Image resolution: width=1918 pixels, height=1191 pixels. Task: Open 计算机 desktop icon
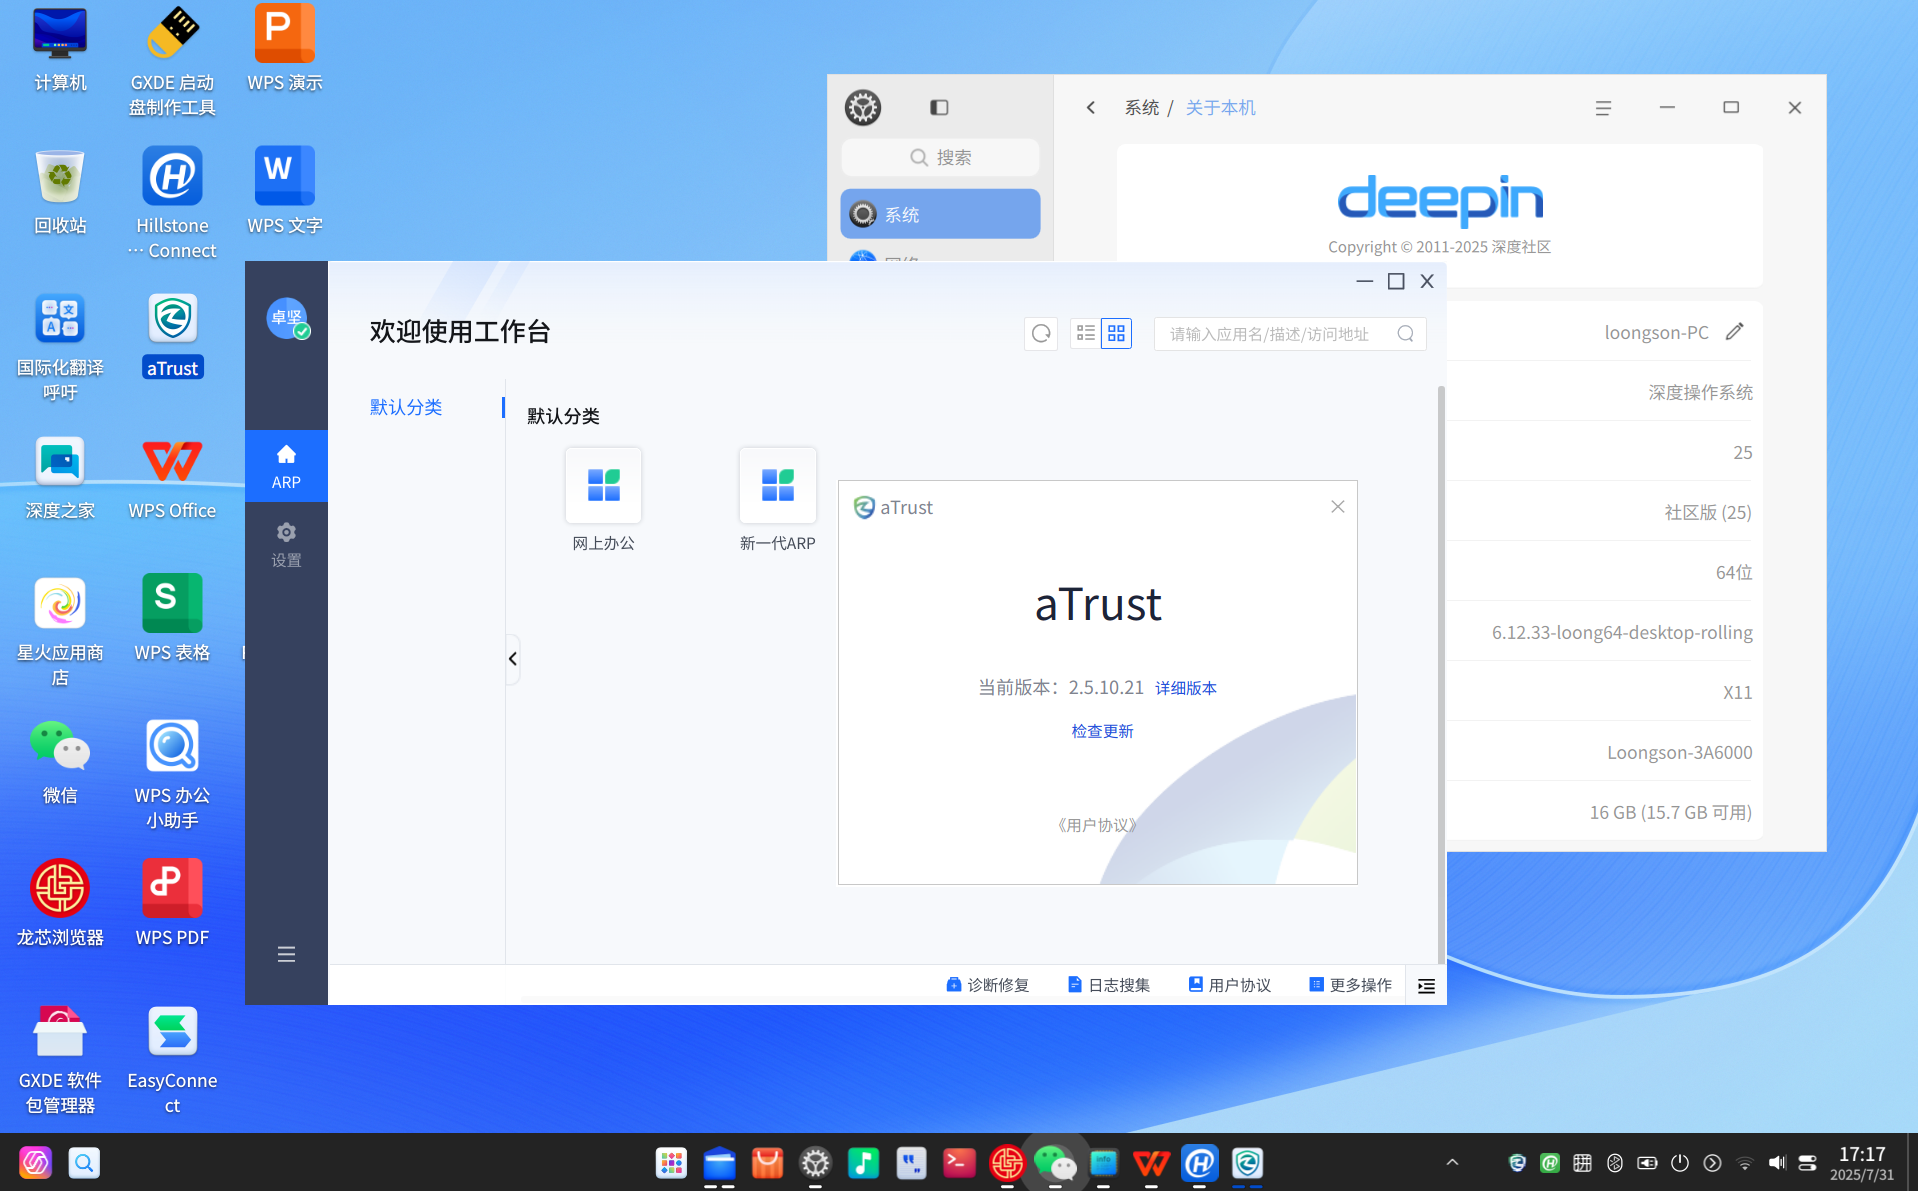point(60,50)
